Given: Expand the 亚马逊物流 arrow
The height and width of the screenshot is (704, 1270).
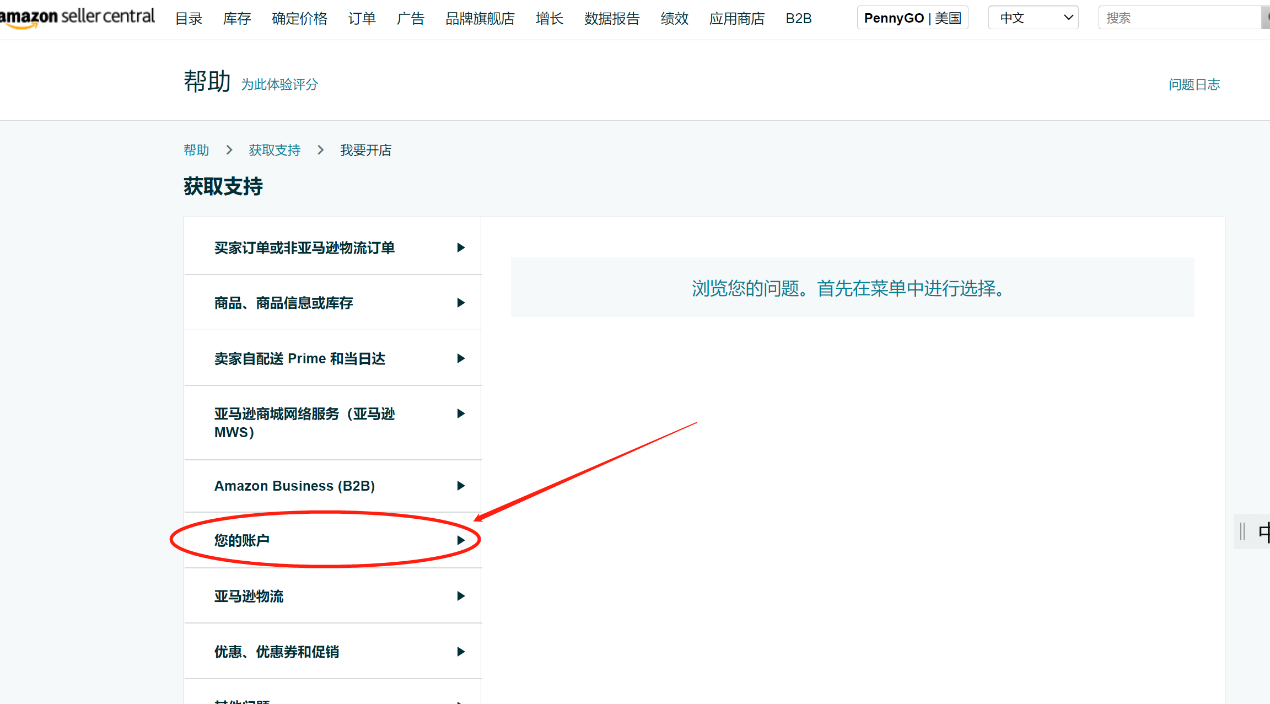Looking at the screenshot, I should coord(461,596).
